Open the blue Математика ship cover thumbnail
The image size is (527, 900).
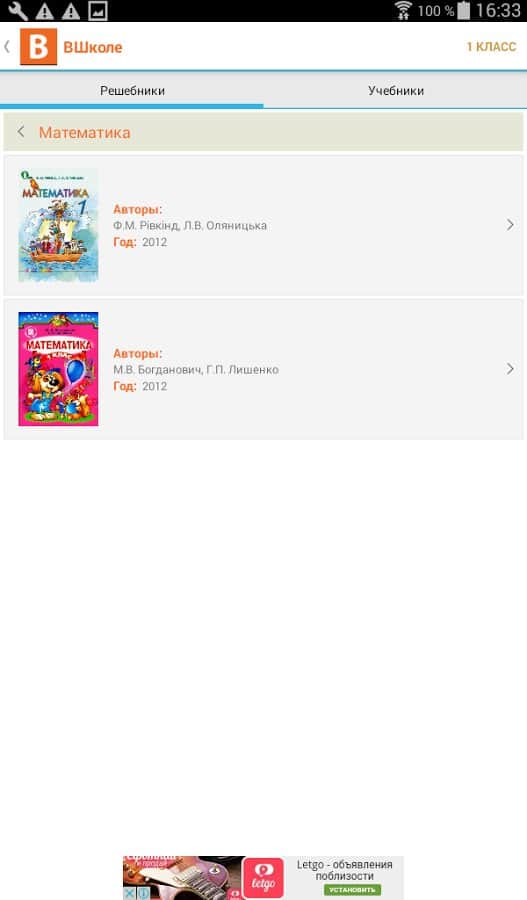[58, 225]
